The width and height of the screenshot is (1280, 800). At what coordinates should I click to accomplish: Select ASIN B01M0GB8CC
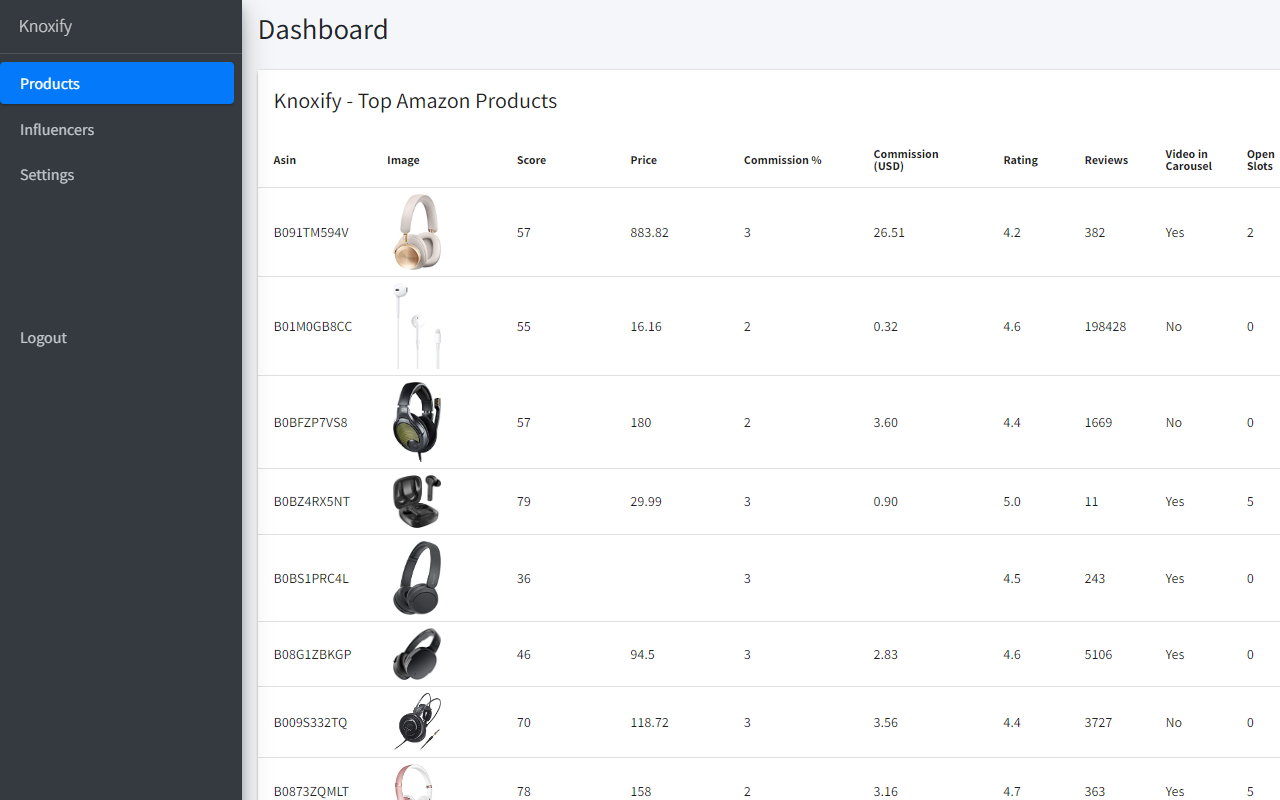pos(313,326)
